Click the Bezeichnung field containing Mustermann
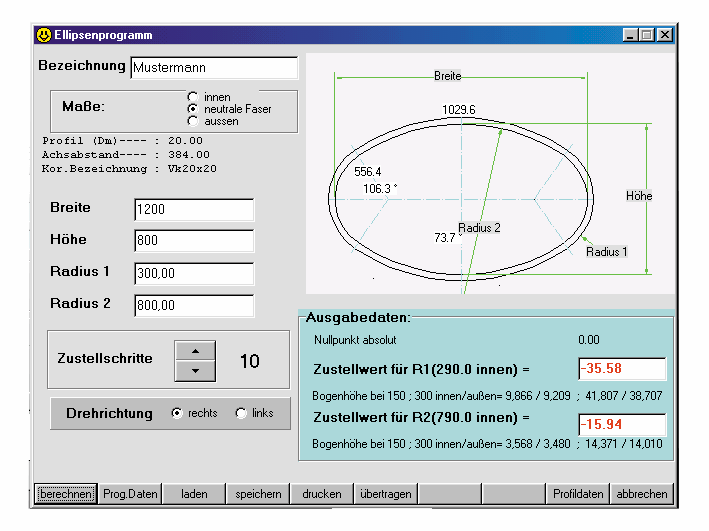 (214, 68)
